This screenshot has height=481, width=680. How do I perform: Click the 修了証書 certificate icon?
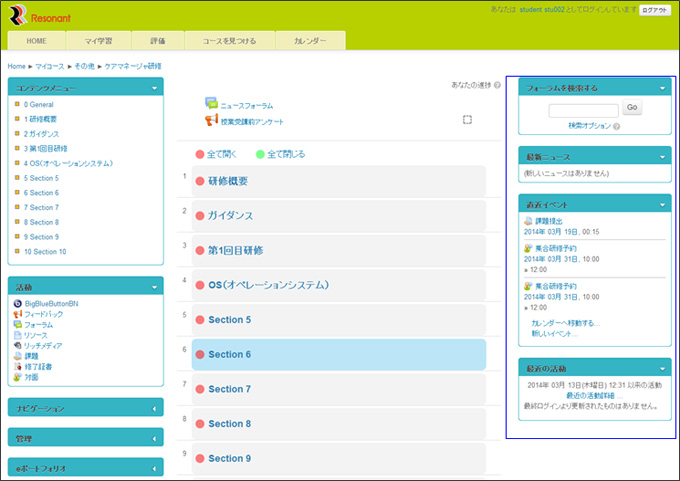[x=18, y=367]
